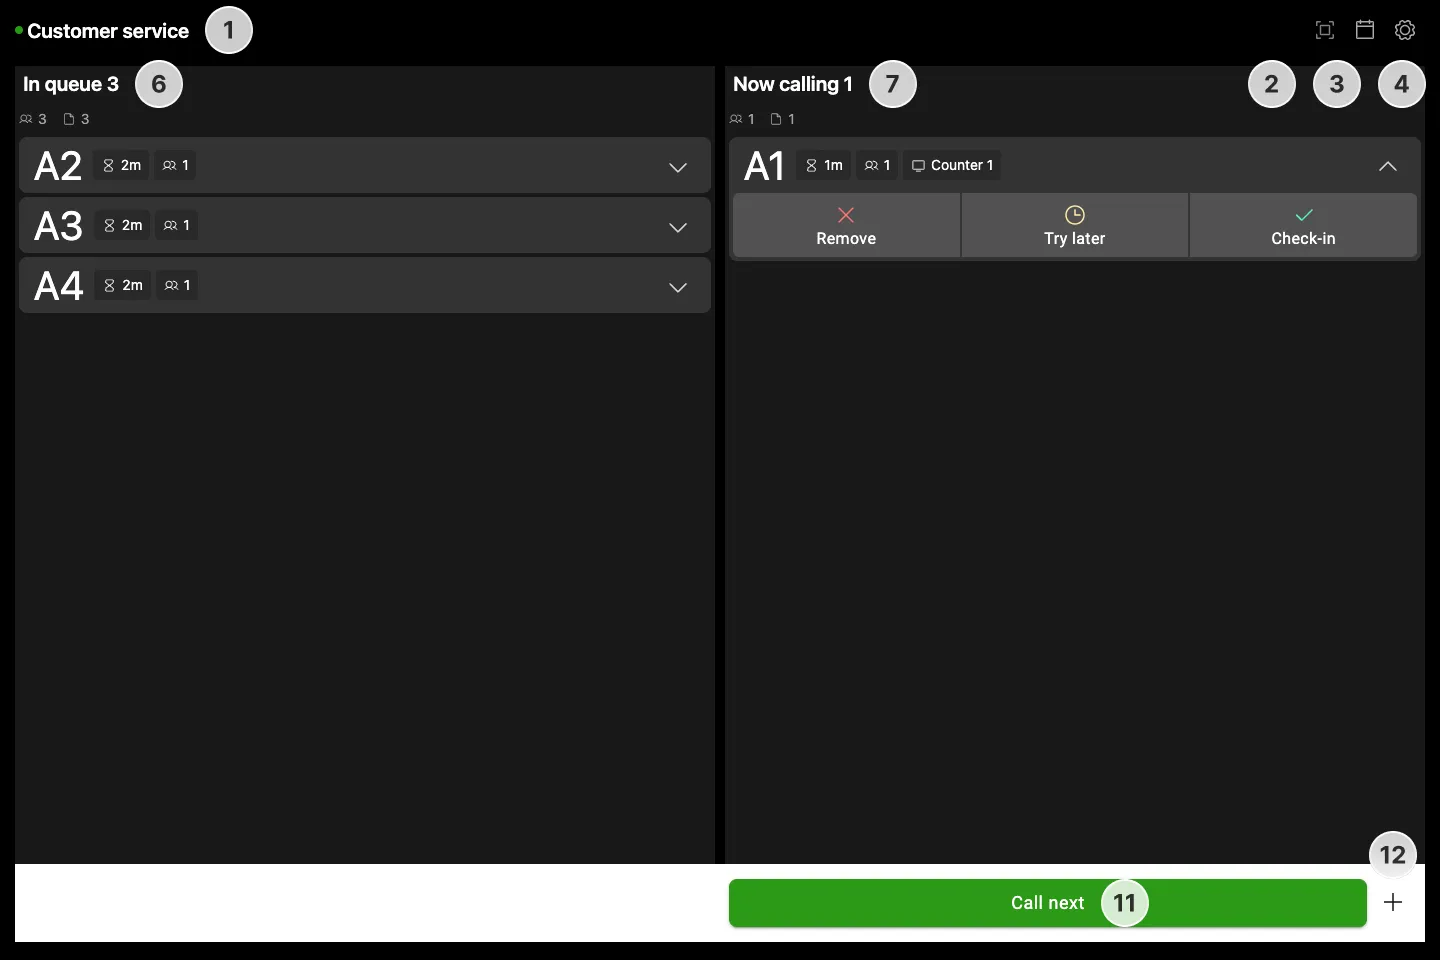Check-in ticket A1
Screen dimensions: 1440x960
pyautogui.click(x=1303, y=226)
